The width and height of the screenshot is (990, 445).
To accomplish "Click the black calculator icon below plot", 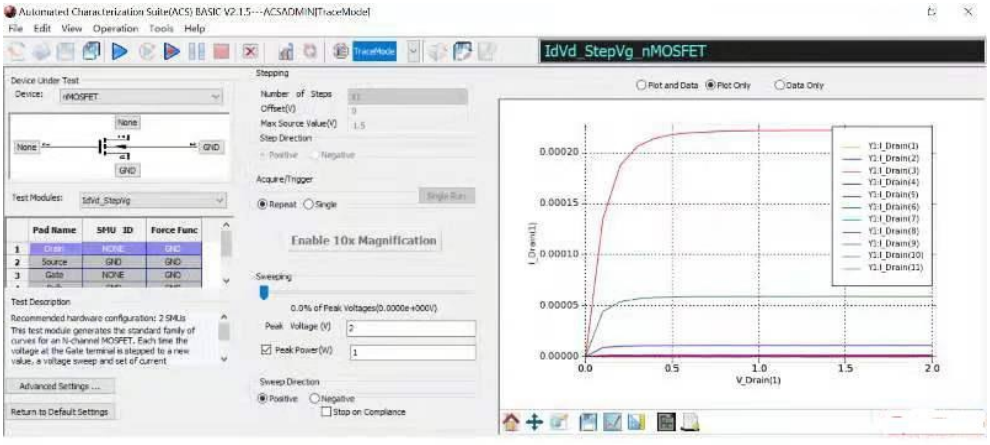I will (667, 423).
